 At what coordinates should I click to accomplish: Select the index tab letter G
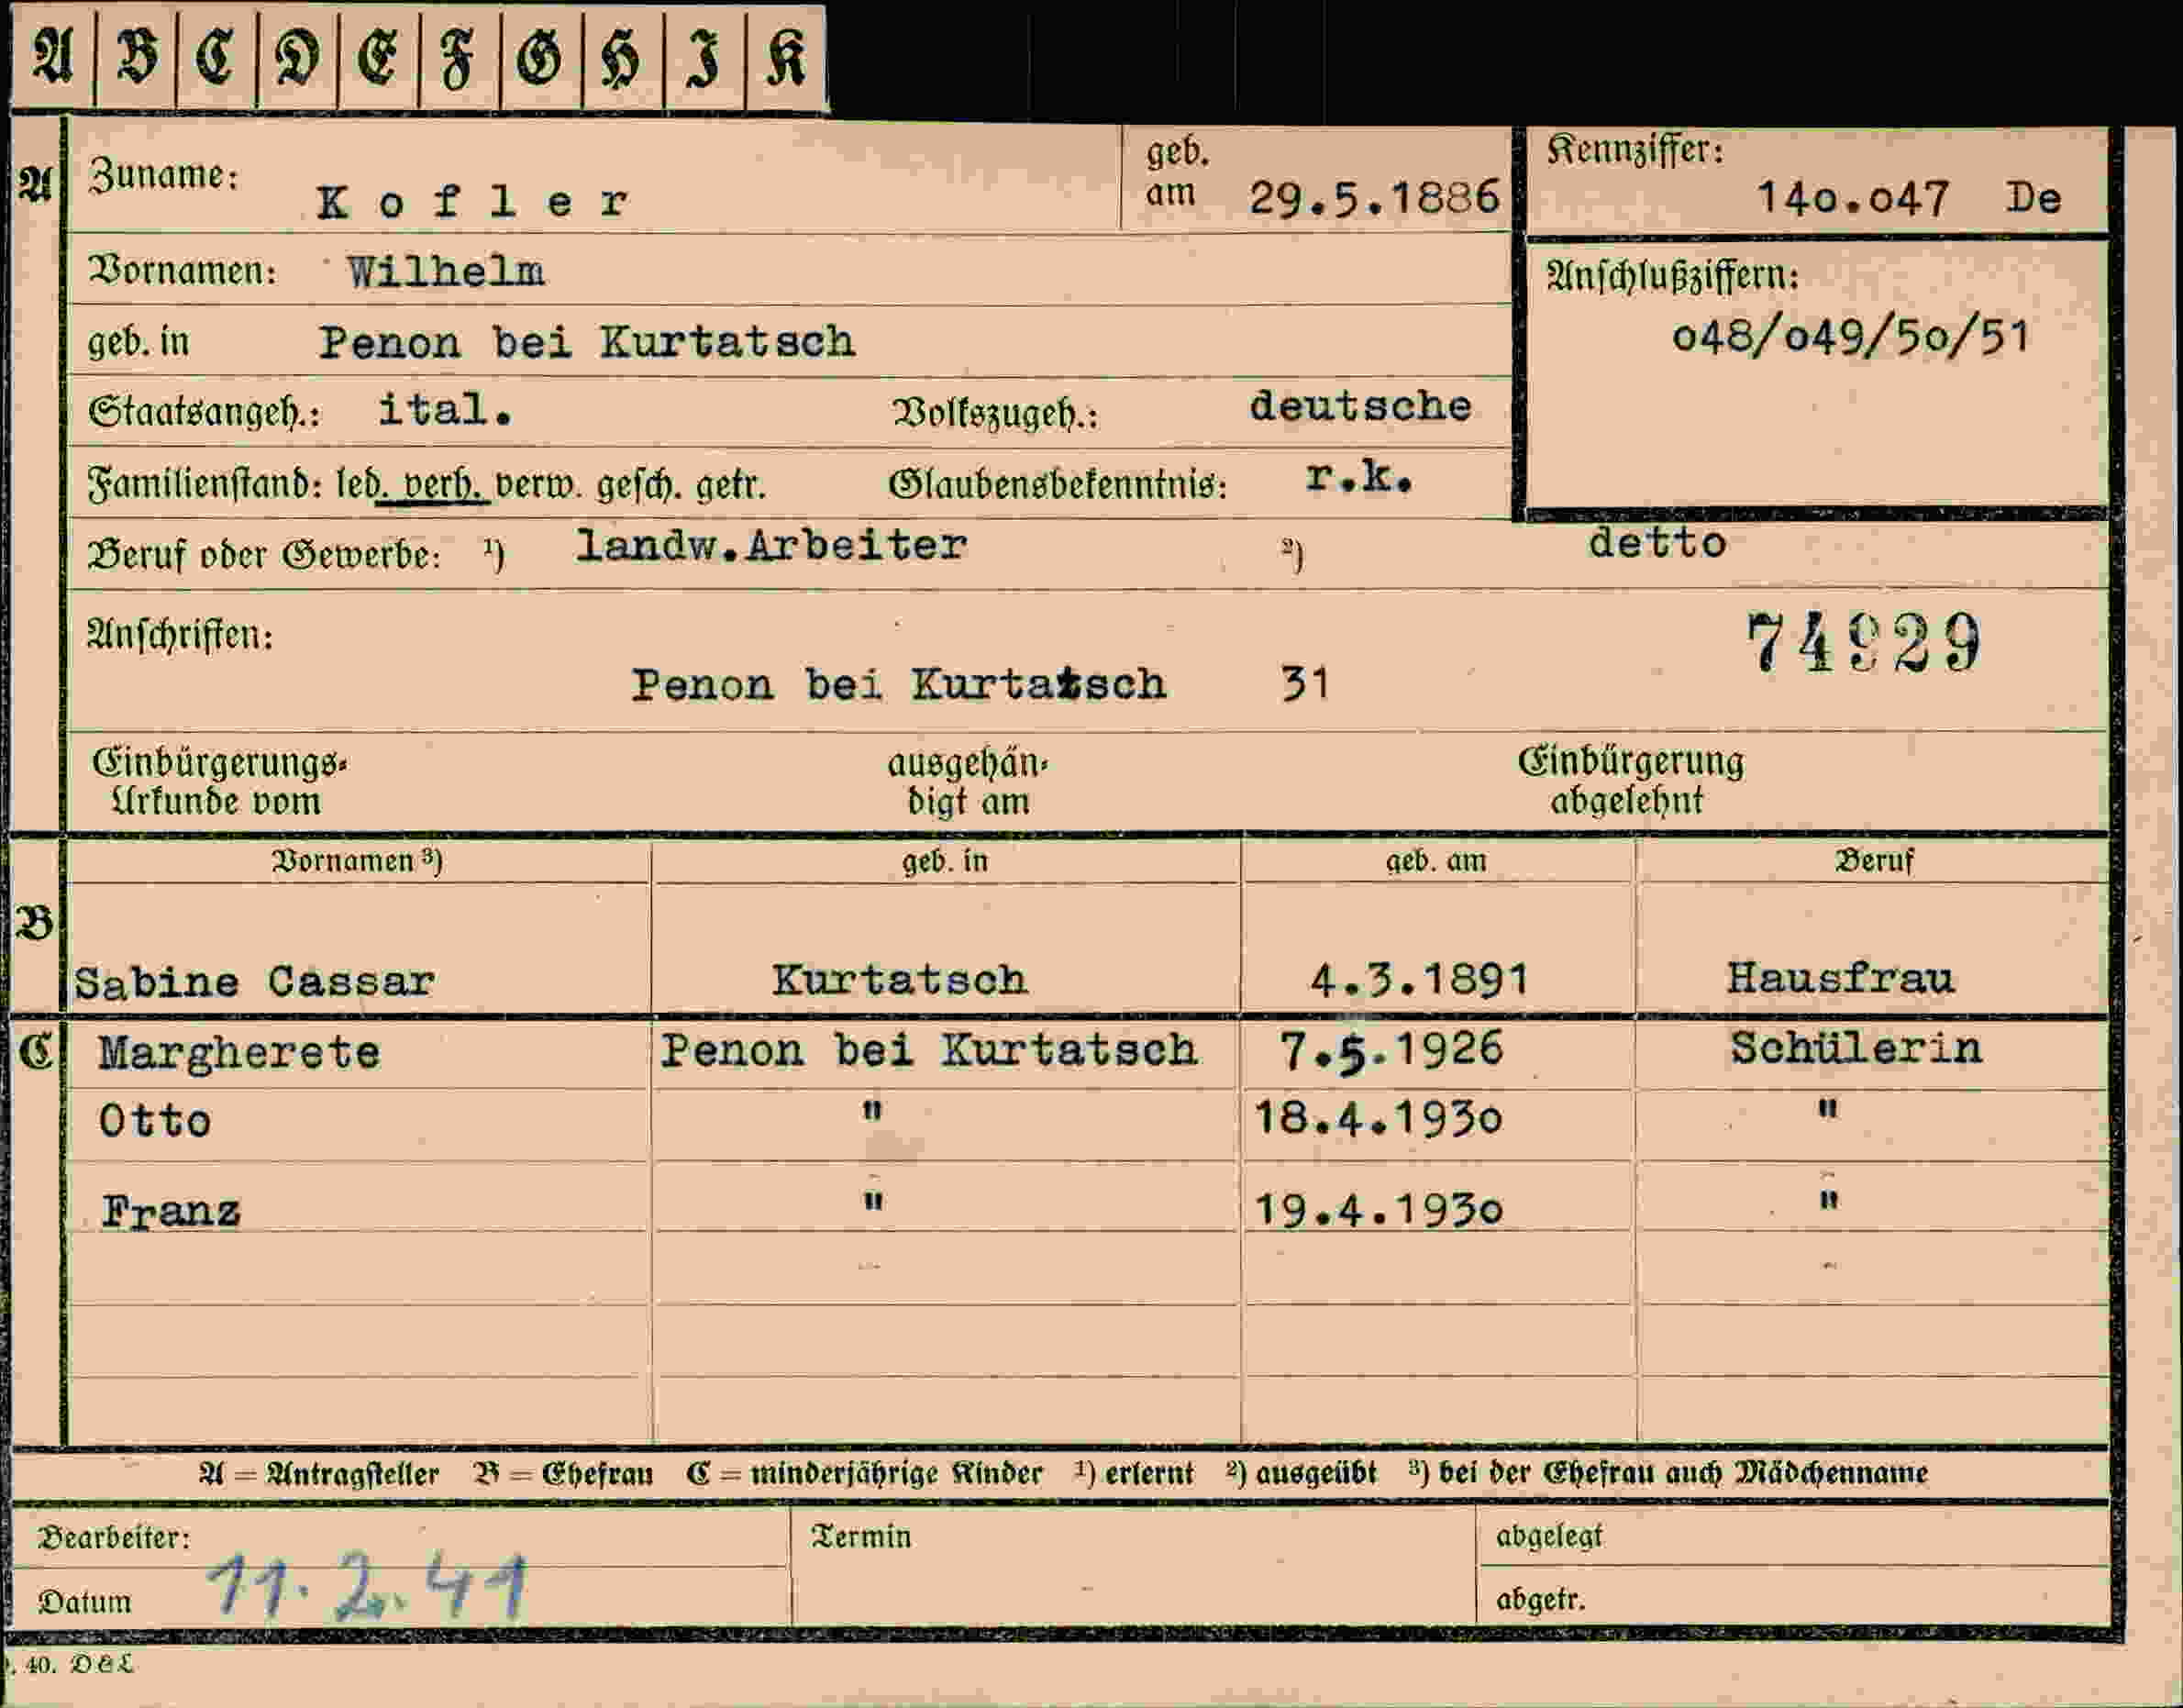click(541, 56)
